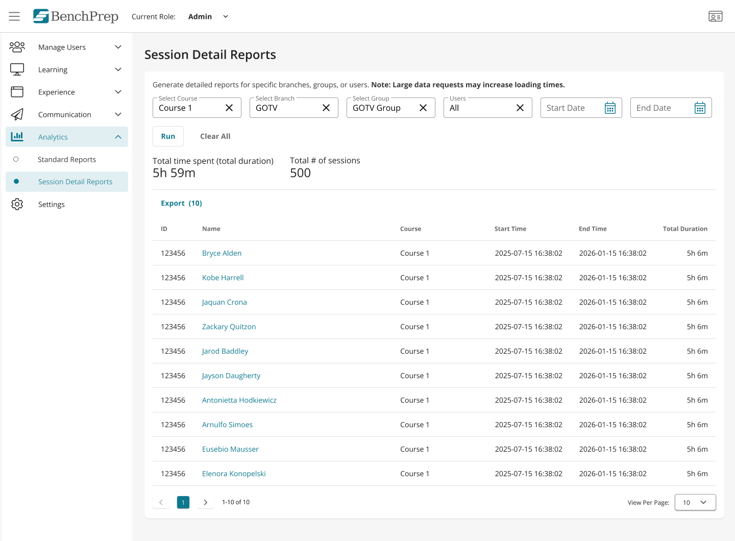The height and width of the screenshot is (541, 735).
Task: Select Session Detail Reports menu item
Action: point(75,182)
